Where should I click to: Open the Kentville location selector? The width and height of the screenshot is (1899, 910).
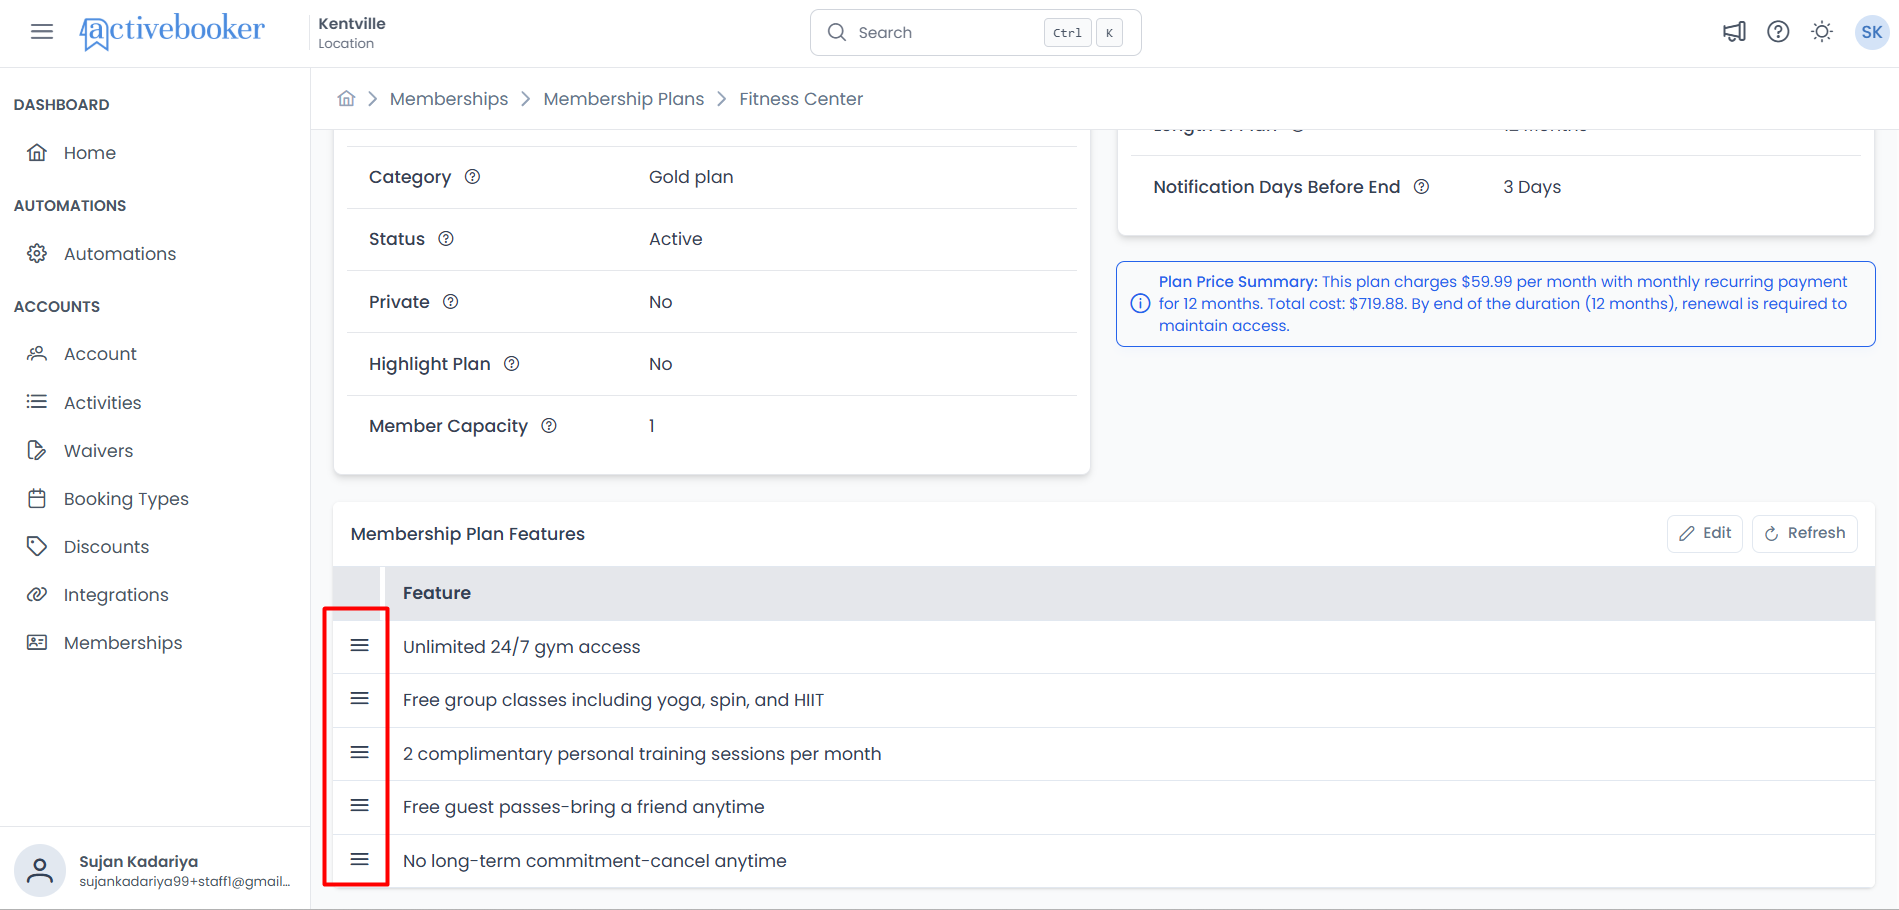pos(352,32)
